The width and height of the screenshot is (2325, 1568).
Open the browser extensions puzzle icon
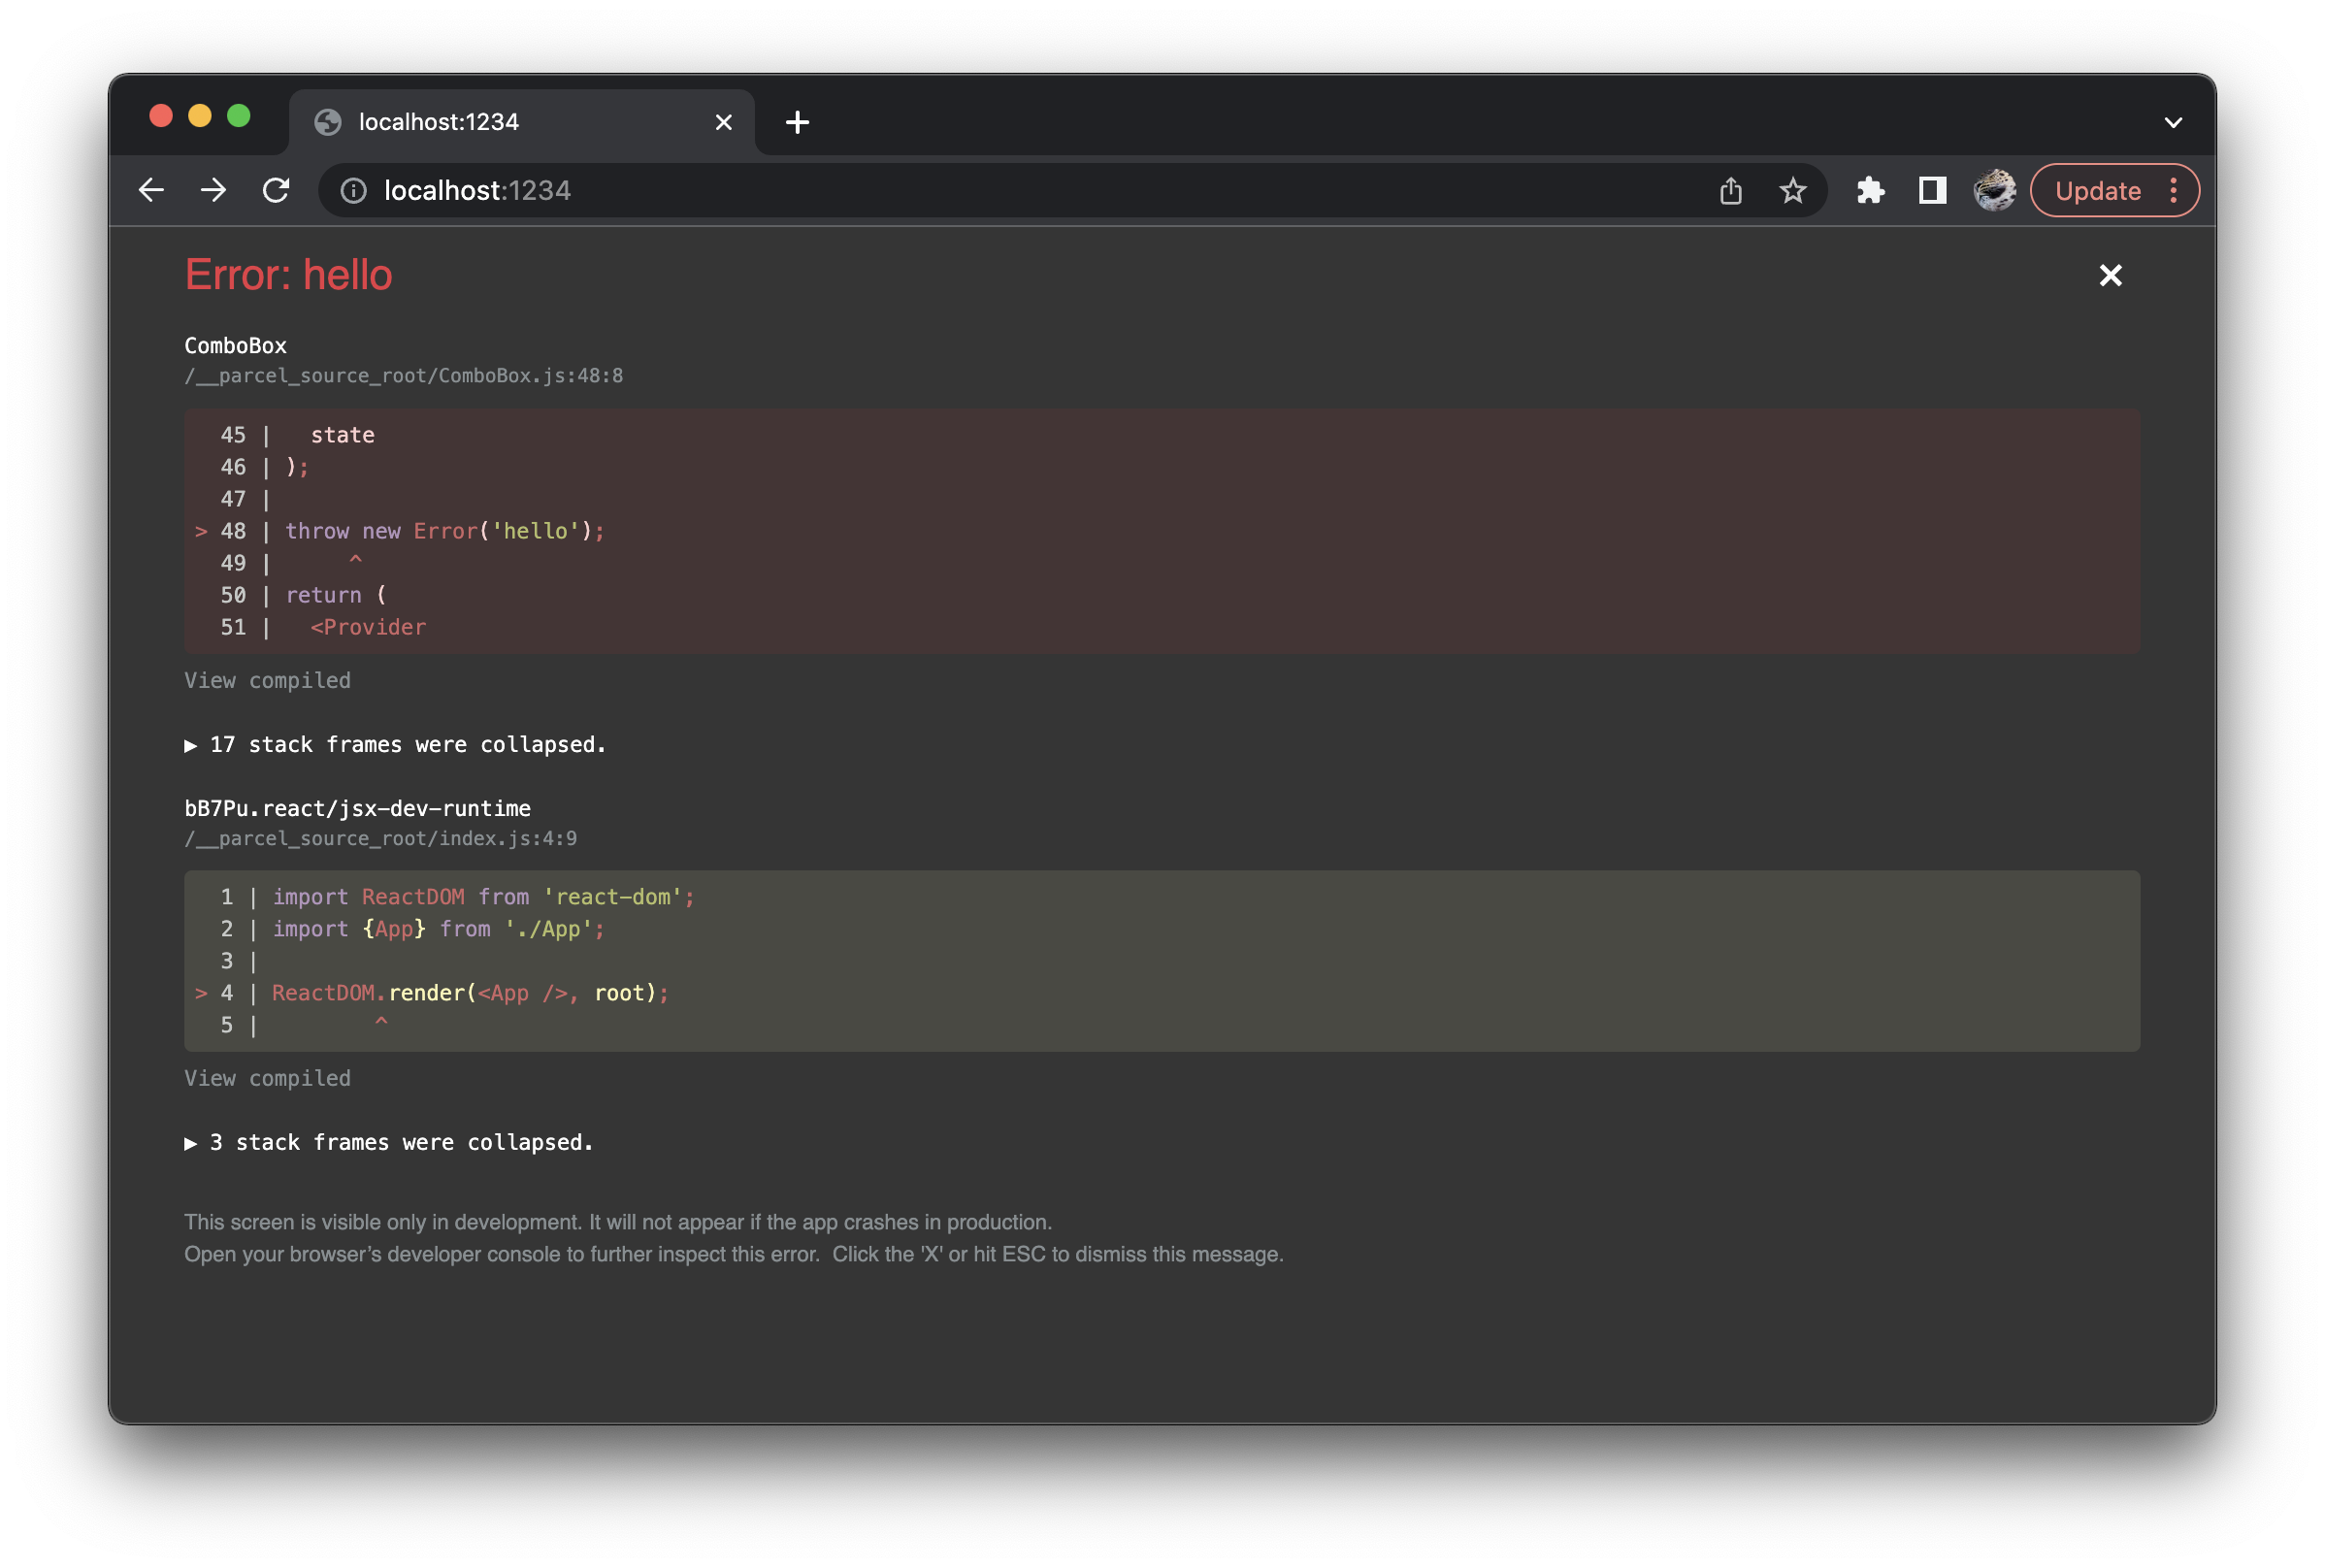tap(1869, 190)
